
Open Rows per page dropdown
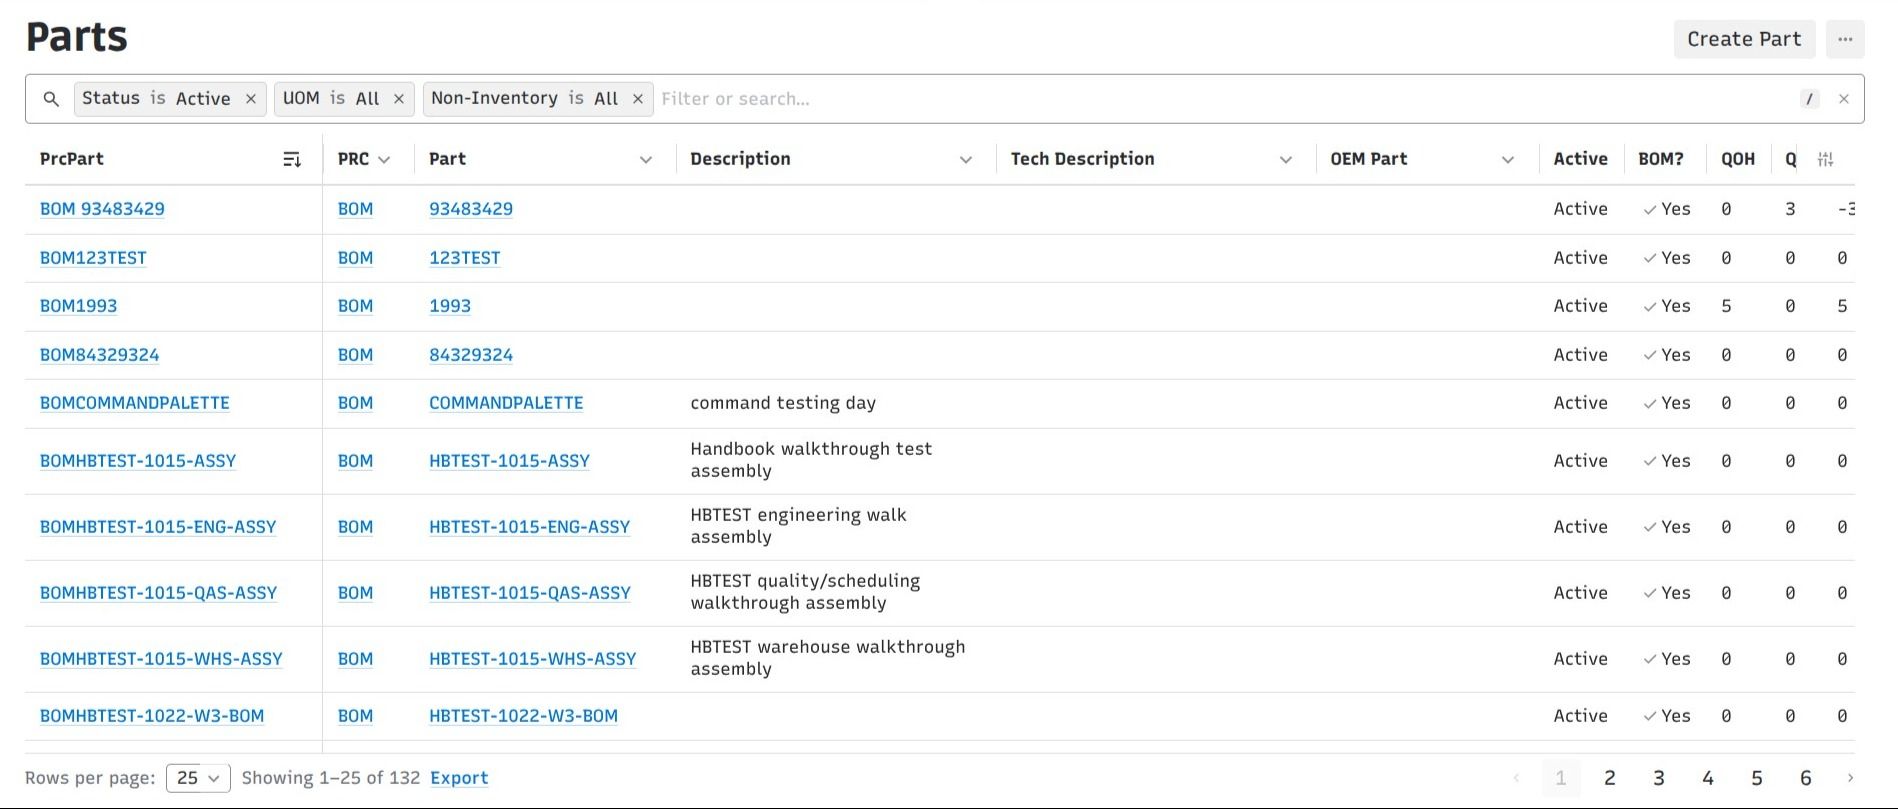coord(198,778)
